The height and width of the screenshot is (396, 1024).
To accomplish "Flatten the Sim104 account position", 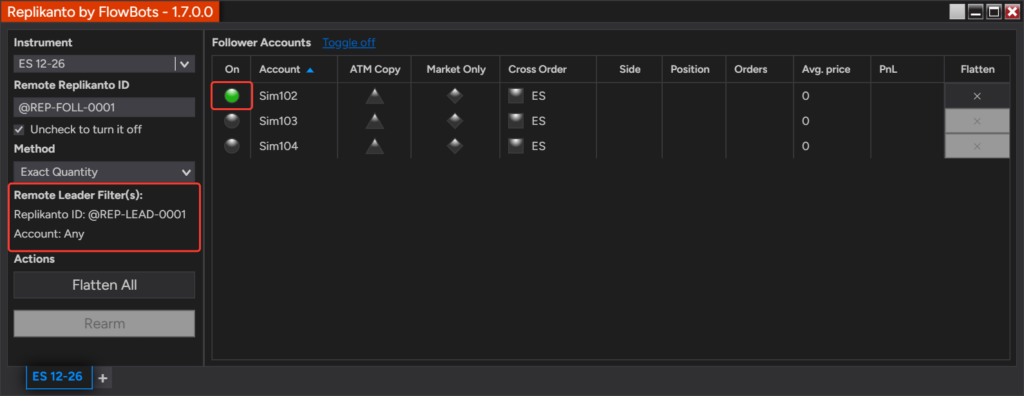I will 977,146.
